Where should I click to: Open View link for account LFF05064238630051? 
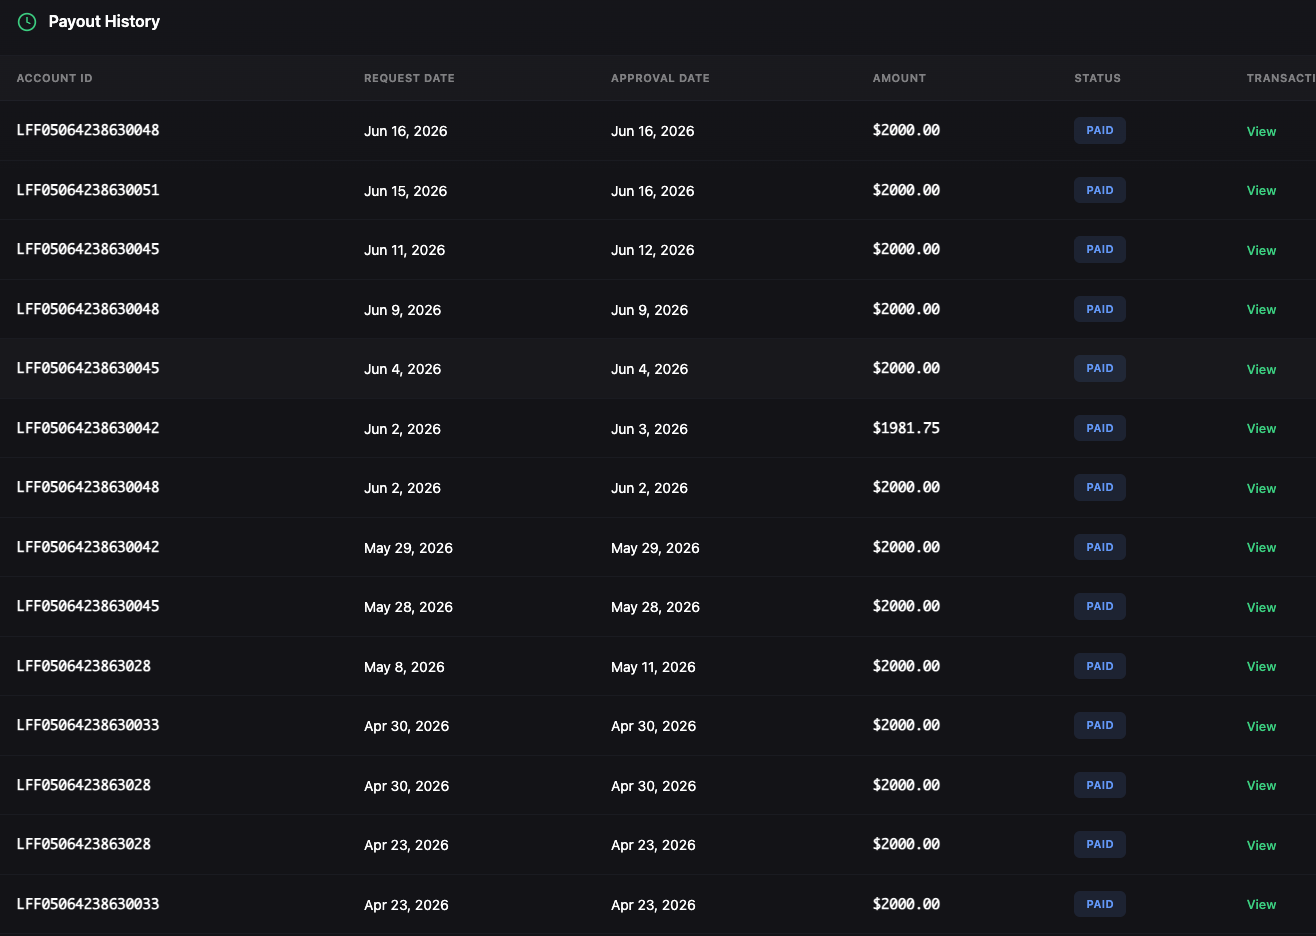pos(1261,191)
